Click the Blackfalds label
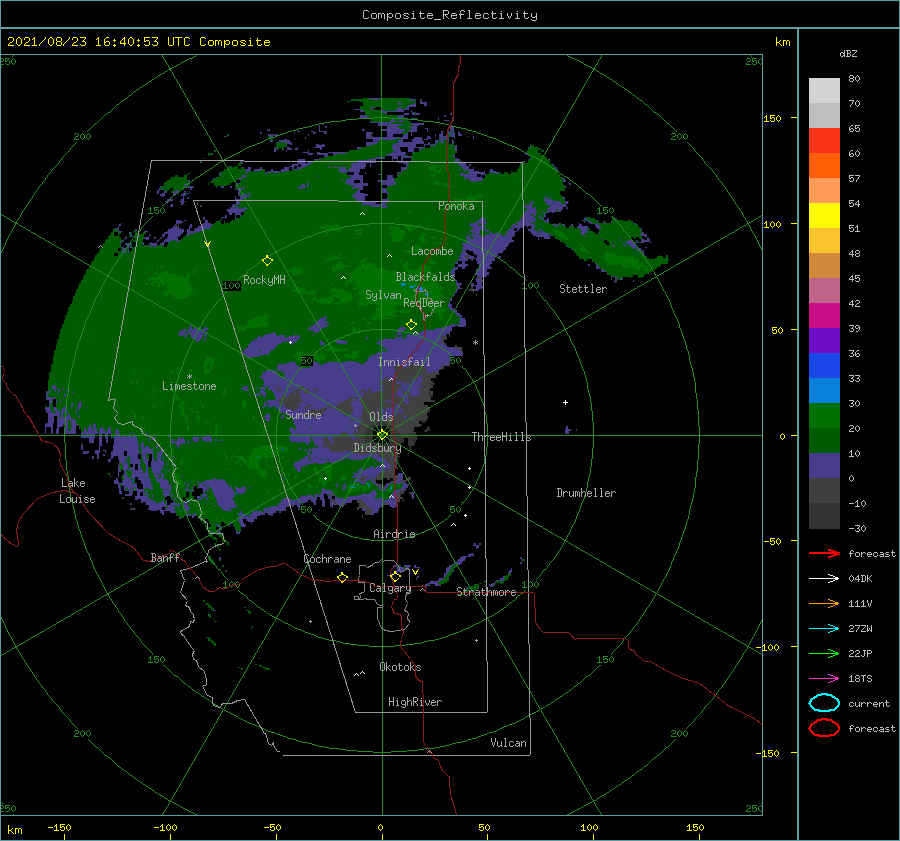 click(x=425, y=277)
